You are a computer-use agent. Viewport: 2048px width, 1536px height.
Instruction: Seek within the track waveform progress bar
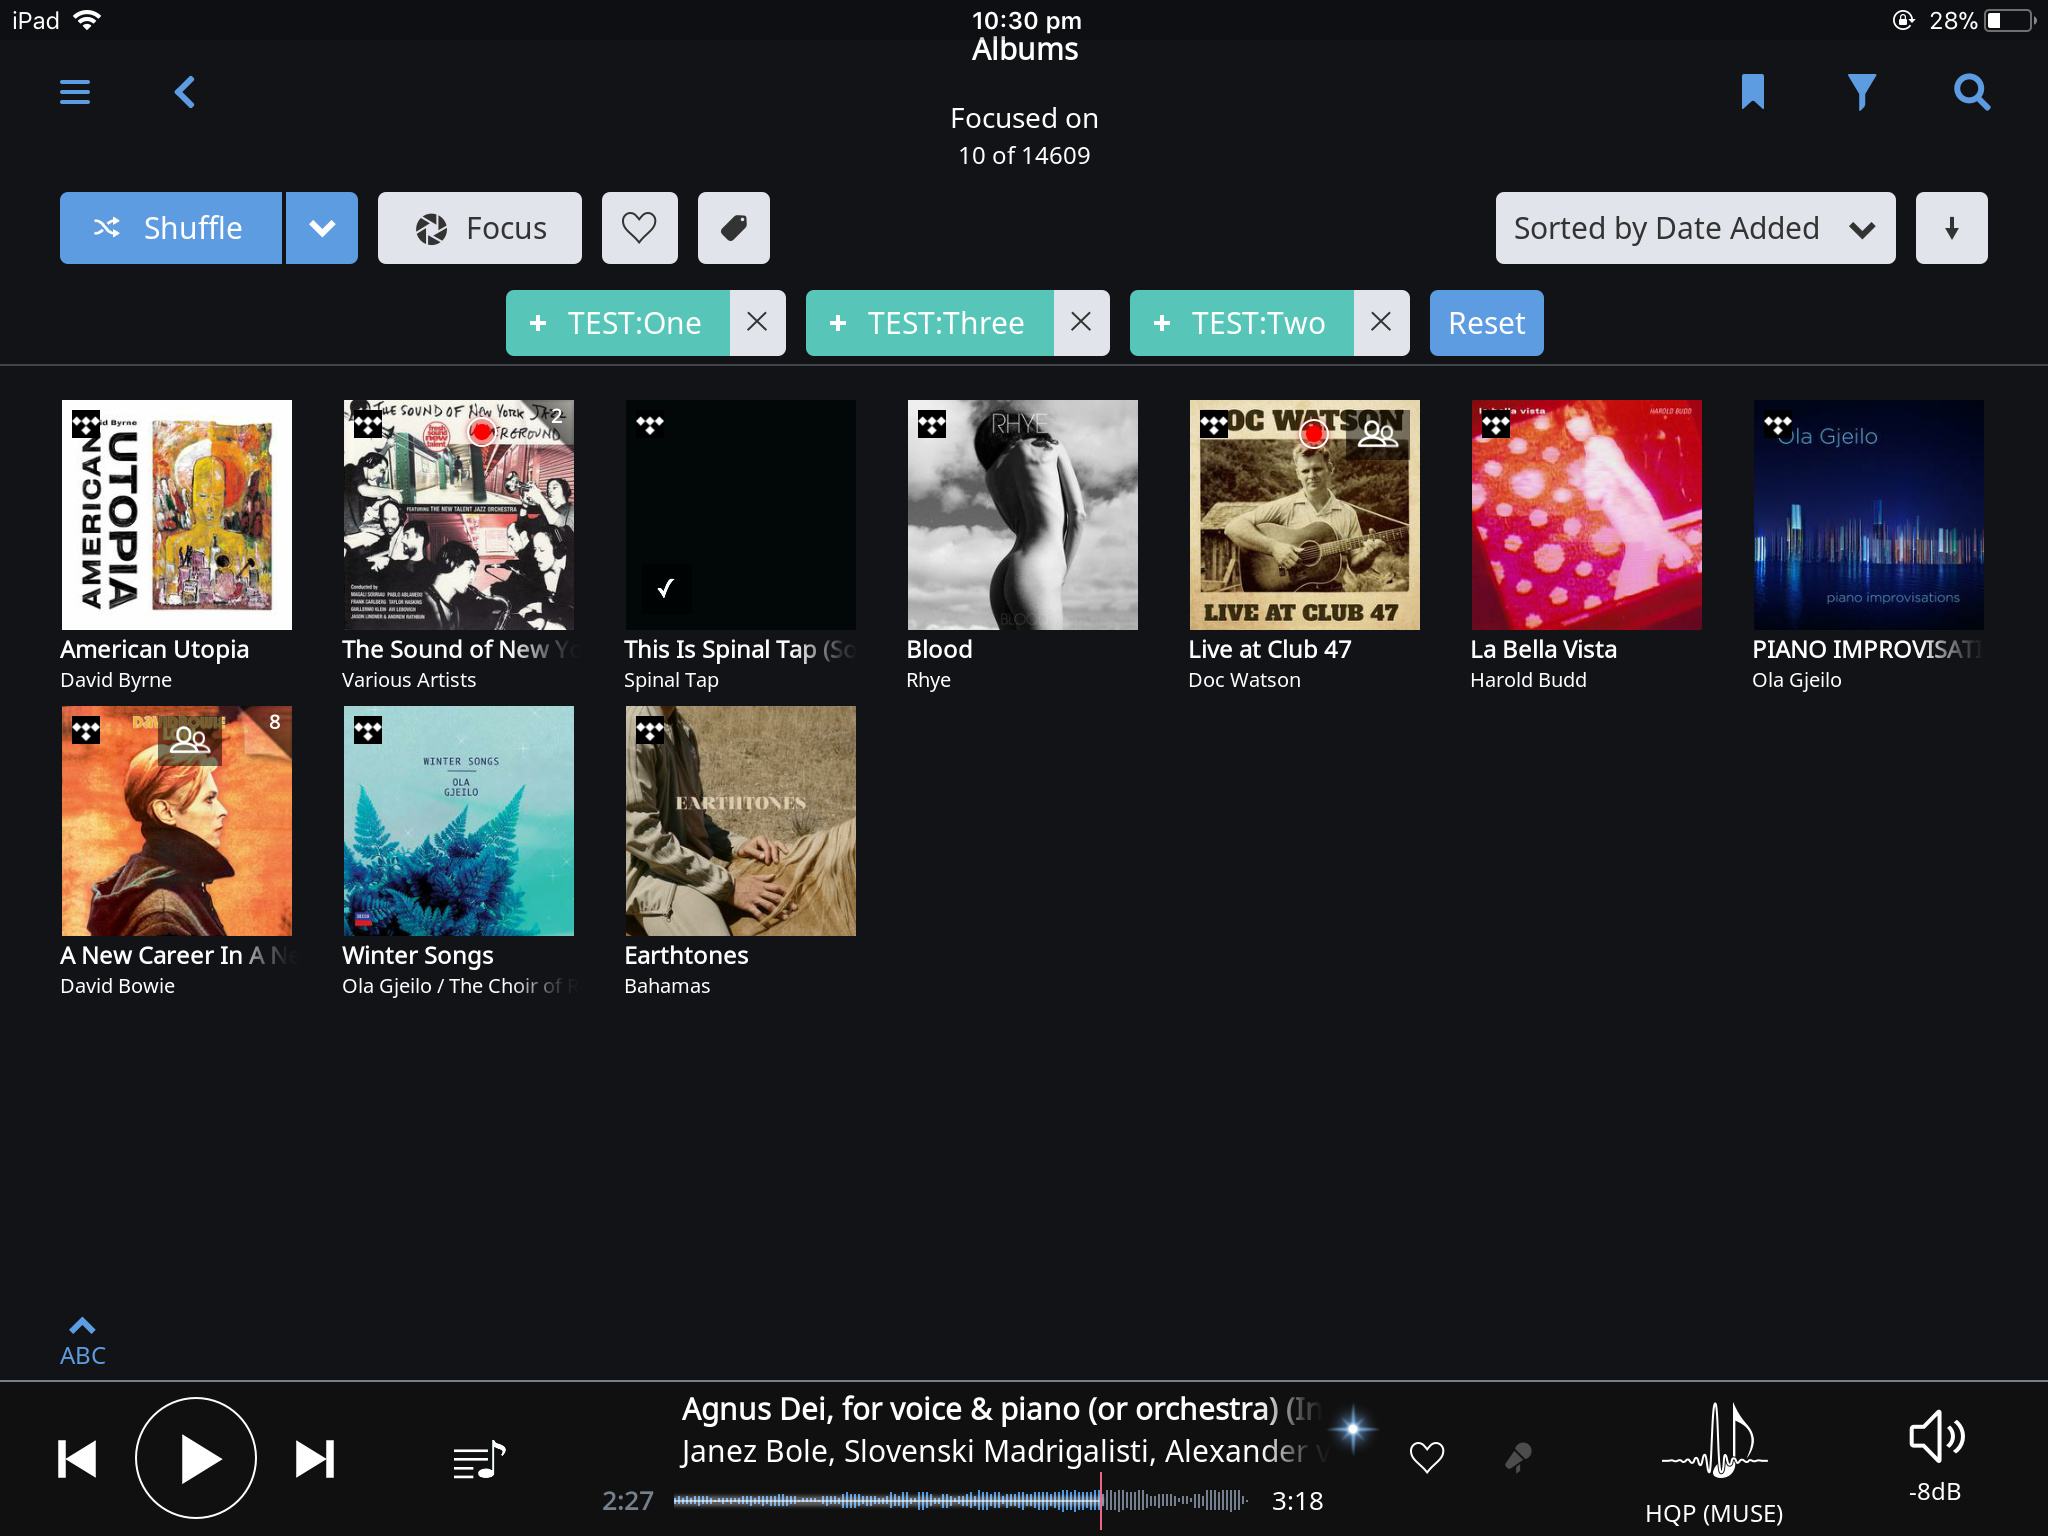[960, 1500]
